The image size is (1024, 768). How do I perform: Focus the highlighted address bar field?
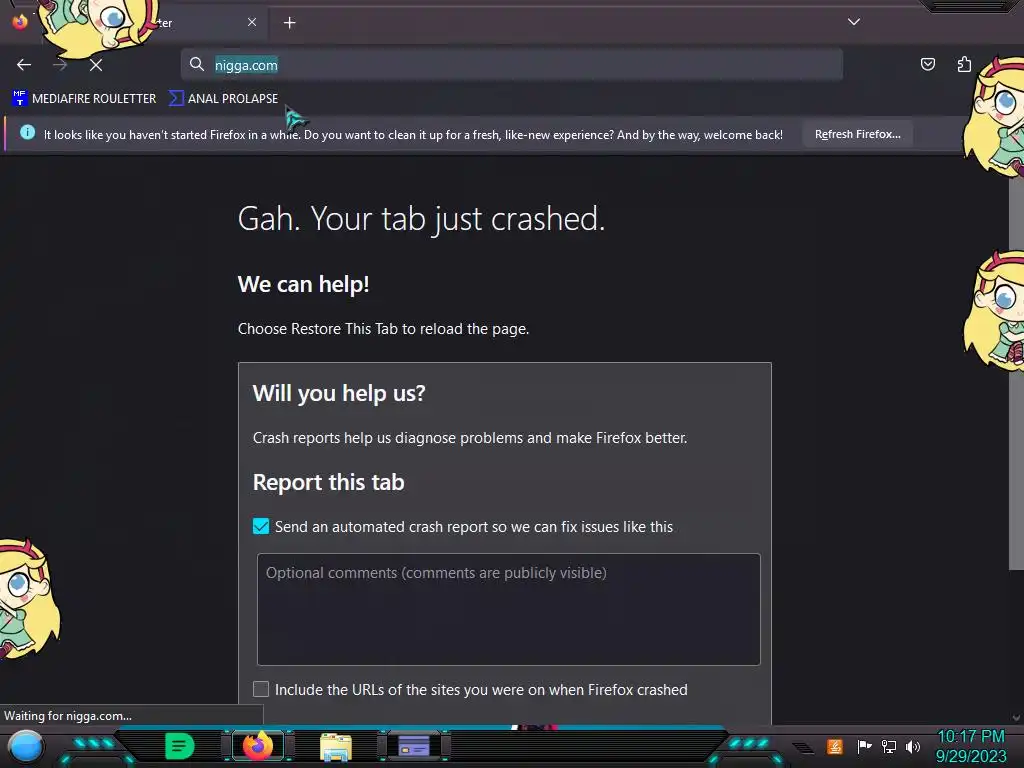point(512,65)
